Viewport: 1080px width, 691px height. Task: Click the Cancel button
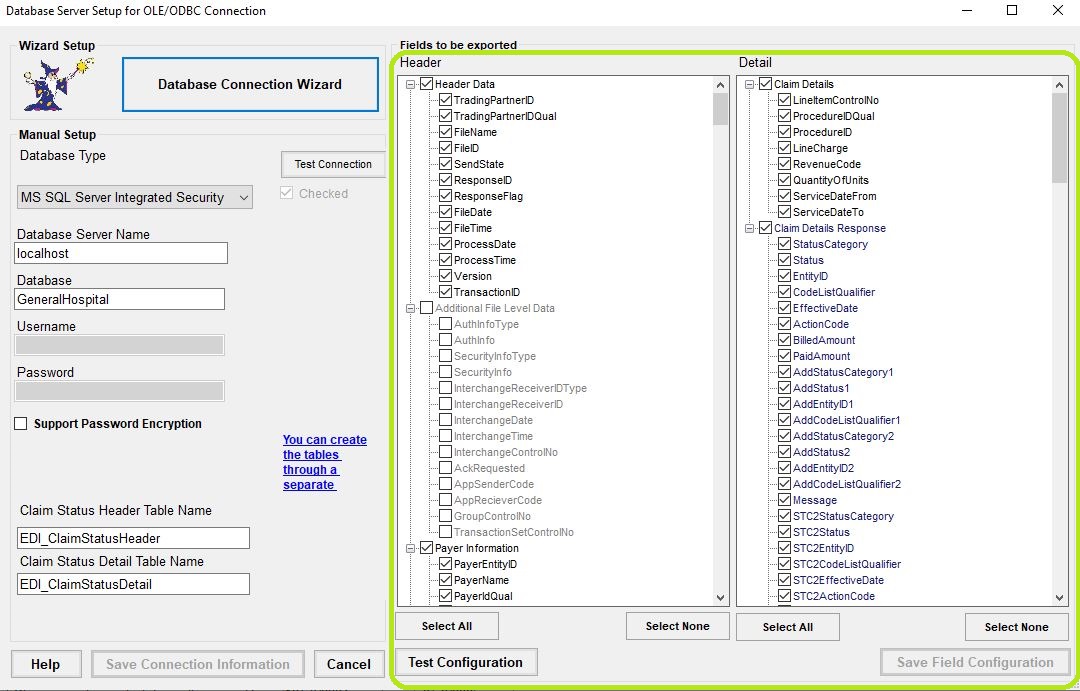point(349,664)
